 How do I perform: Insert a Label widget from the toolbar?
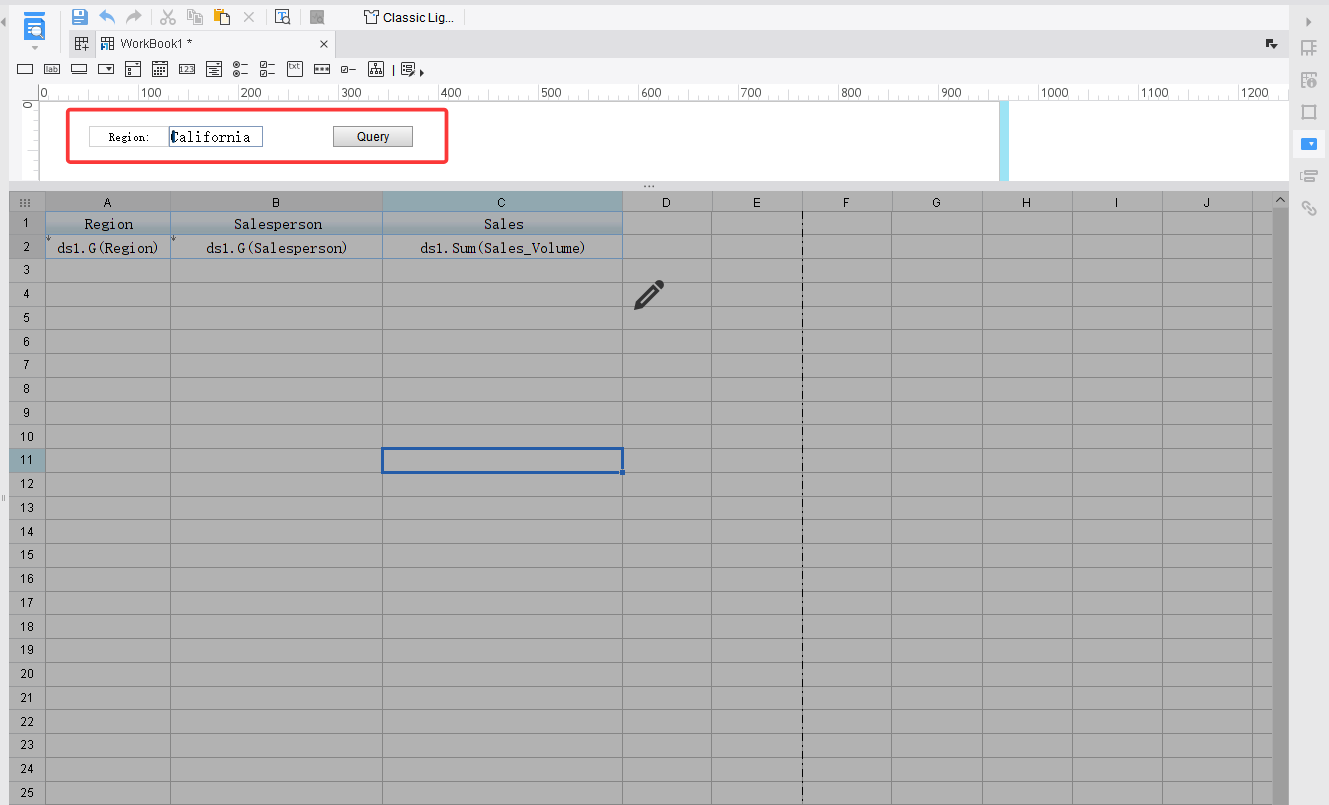pos(52,69)
